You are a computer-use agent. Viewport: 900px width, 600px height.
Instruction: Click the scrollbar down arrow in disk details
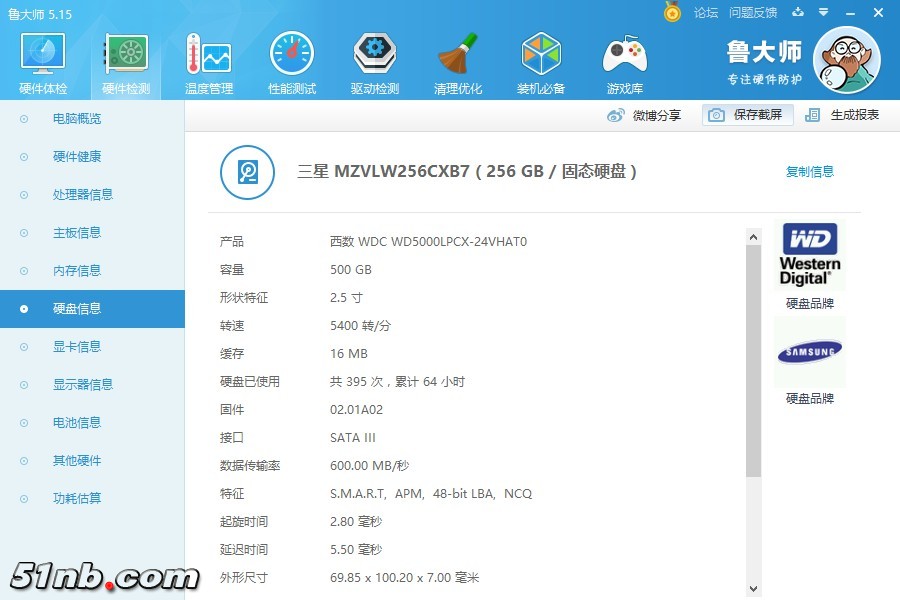point(754,589)
